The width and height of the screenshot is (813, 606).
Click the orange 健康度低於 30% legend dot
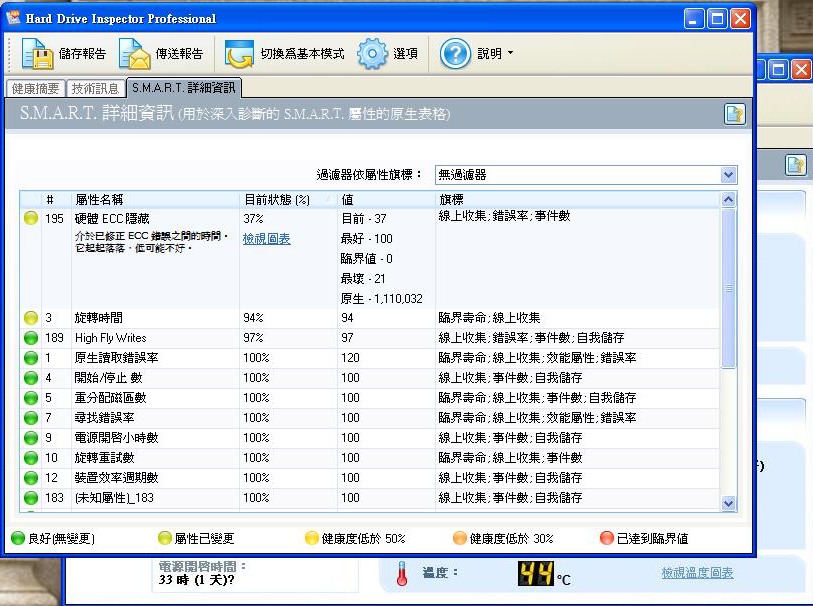click(x=459, y=538)
